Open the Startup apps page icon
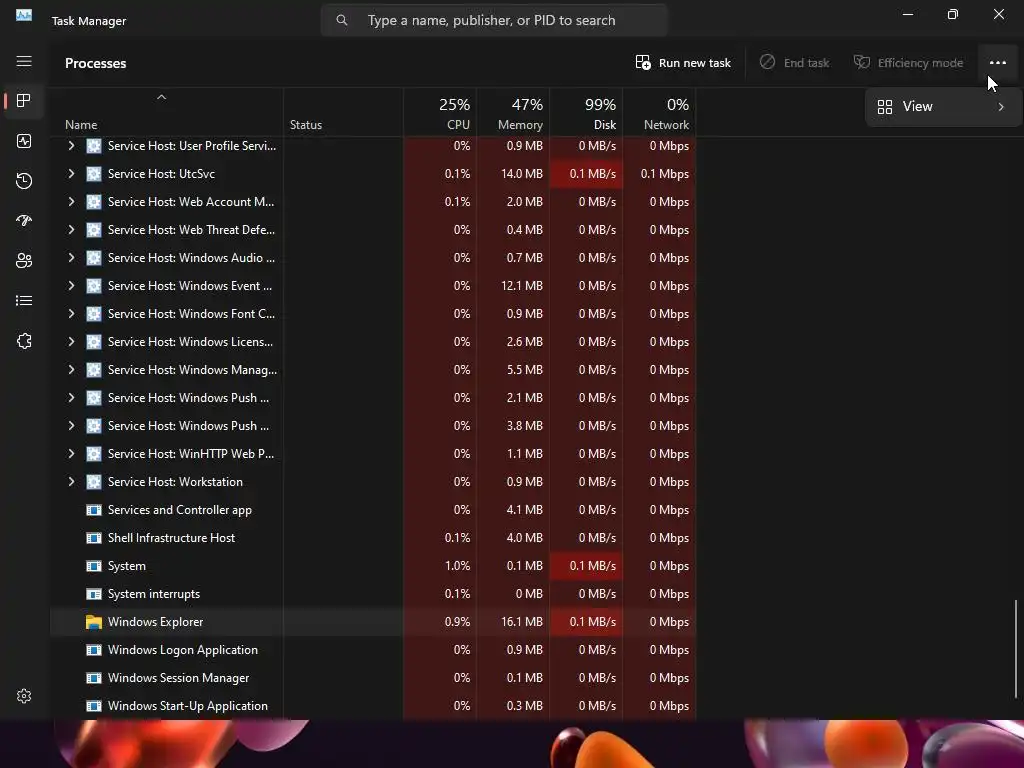 [x=24, y=221]
